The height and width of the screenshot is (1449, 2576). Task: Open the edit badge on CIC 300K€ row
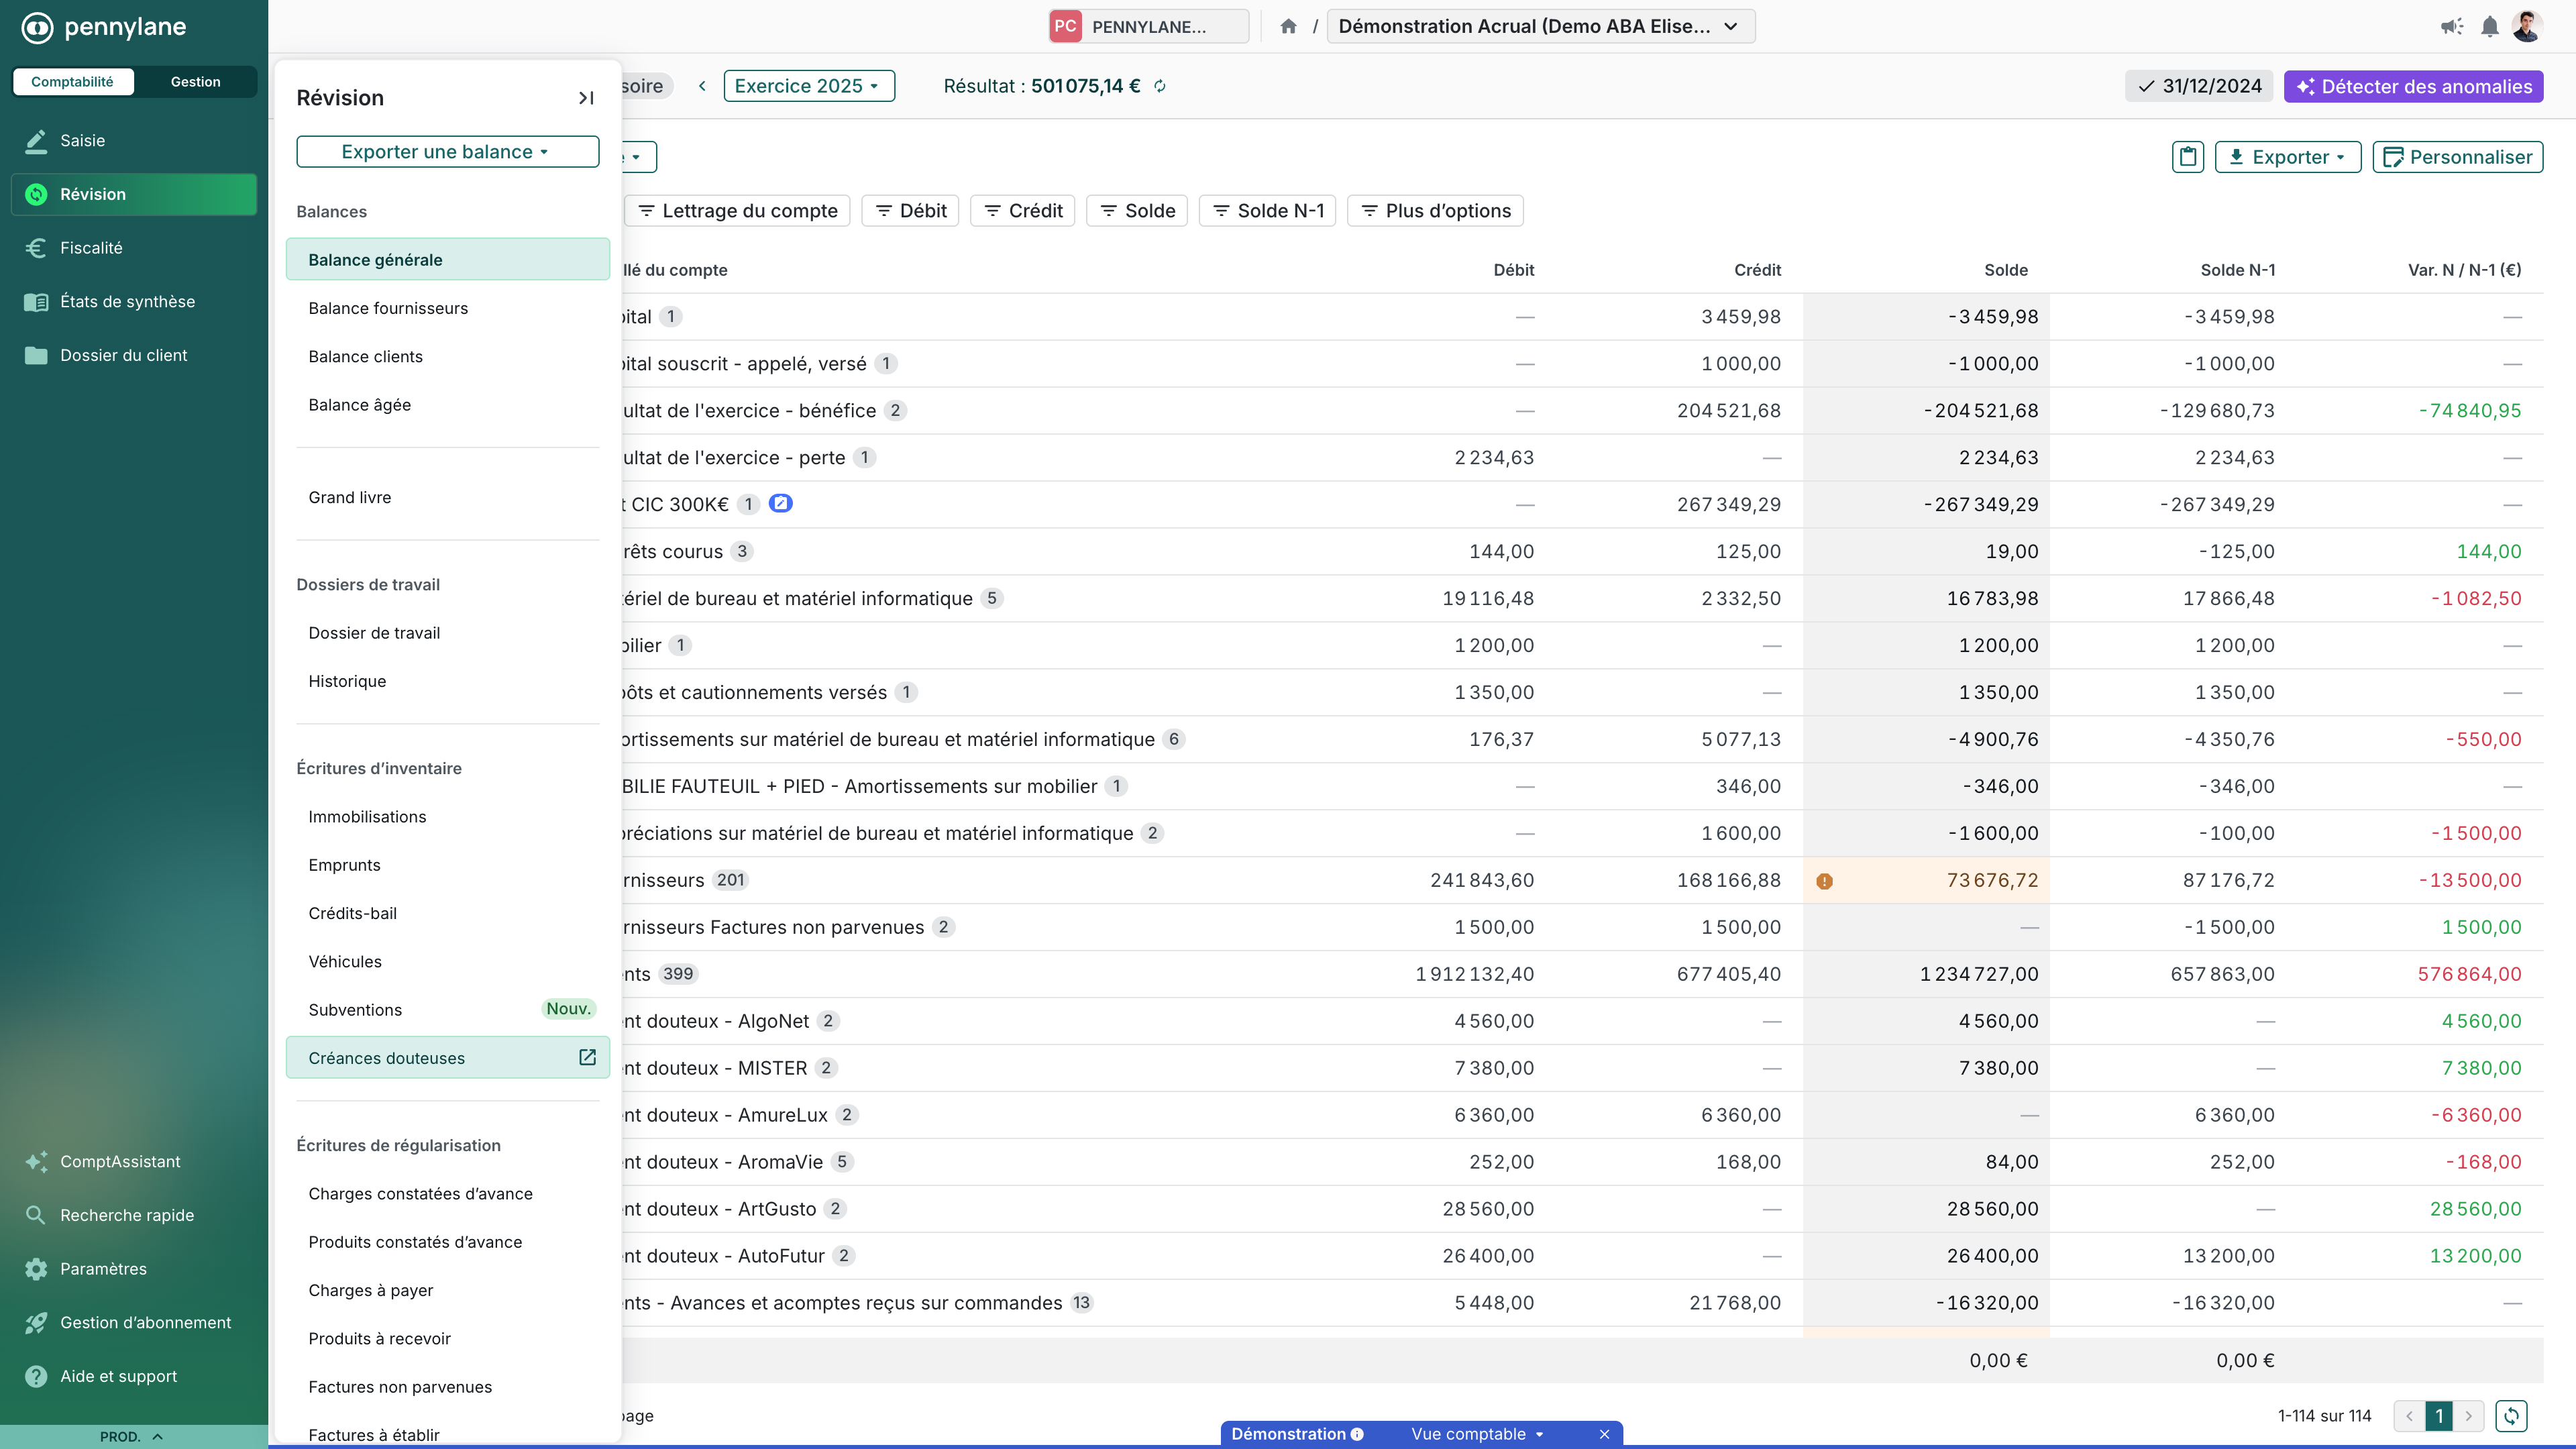point(780,504)
